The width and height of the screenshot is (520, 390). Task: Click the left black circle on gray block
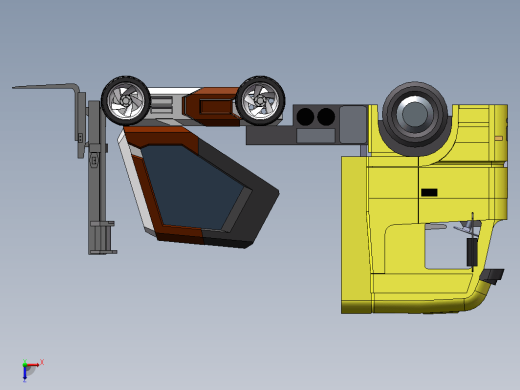[305, 117]
